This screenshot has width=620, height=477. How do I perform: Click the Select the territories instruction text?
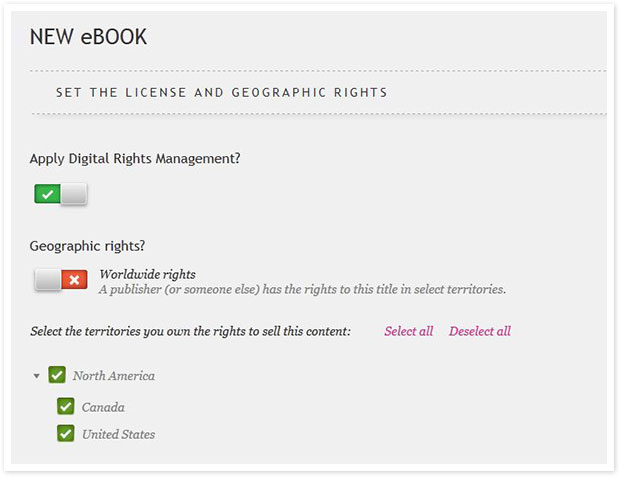pyautogui.click(x=191, y=331)
